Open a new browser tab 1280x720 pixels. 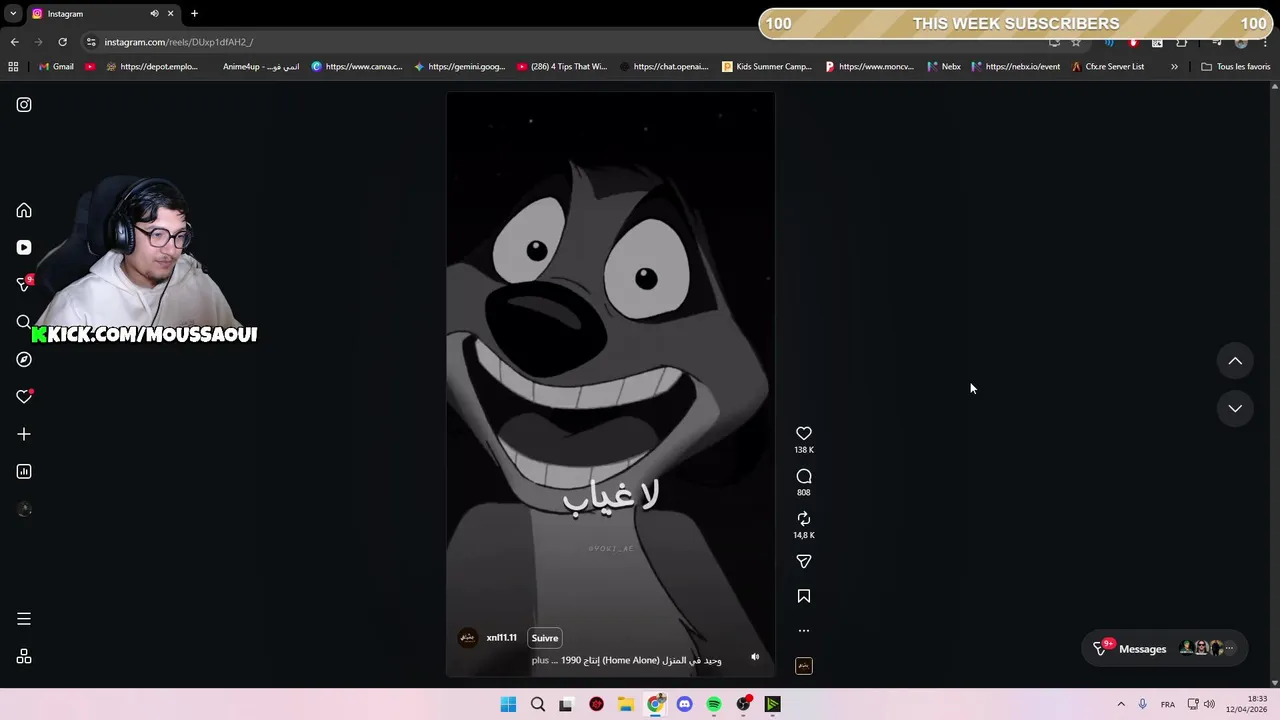click(194, 14)
